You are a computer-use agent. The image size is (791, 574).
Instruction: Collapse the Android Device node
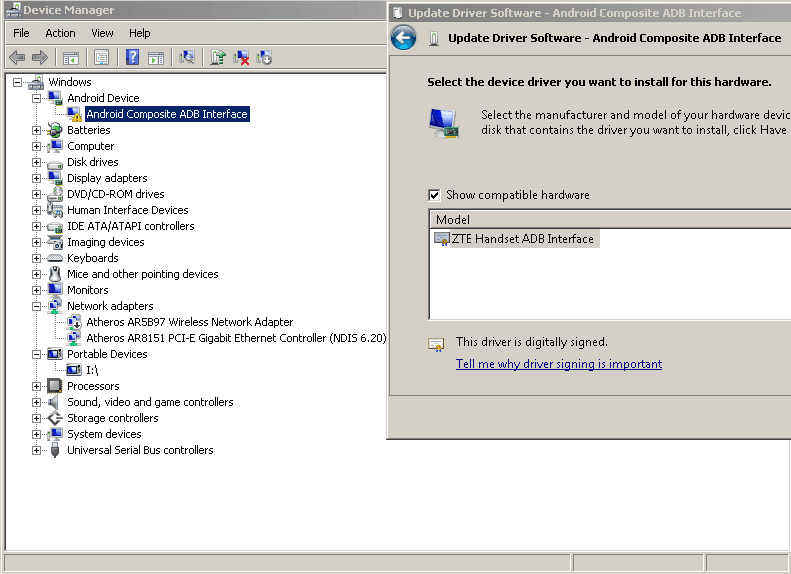tap(36, 98)
